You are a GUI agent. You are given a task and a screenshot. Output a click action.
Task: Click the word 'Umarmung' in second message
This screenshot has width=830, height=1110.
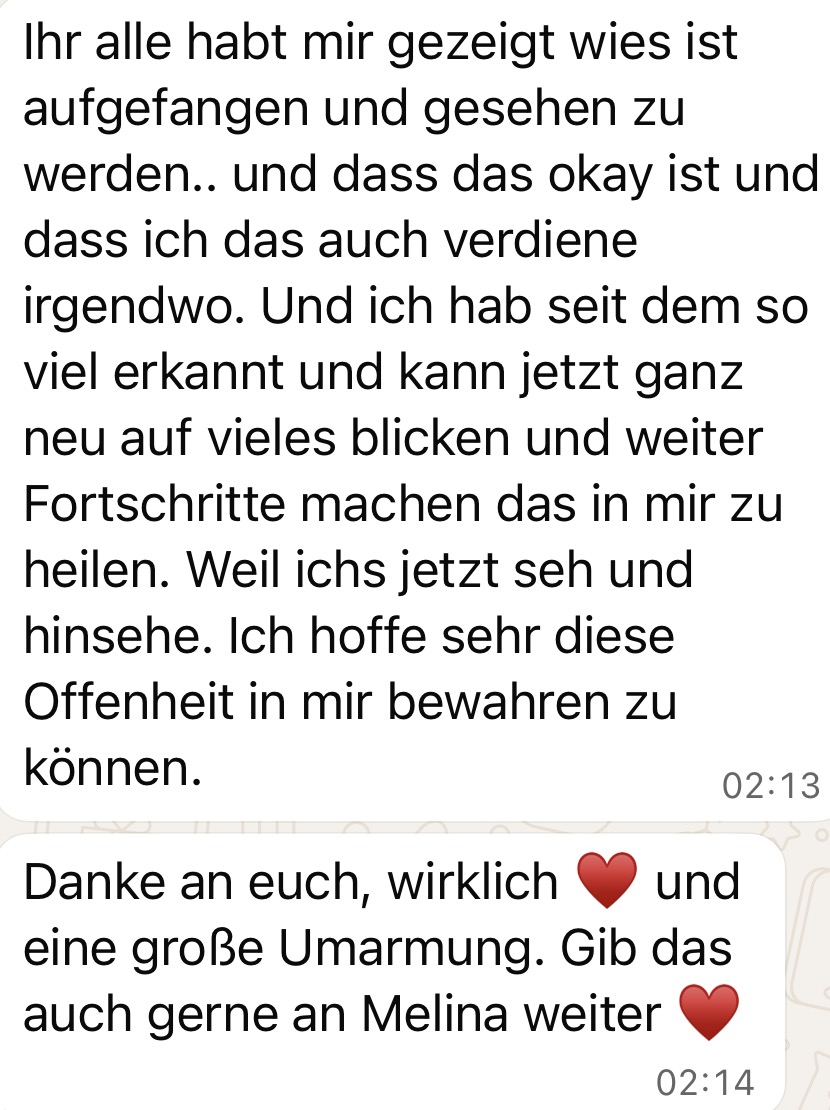[x=405, y=949]
